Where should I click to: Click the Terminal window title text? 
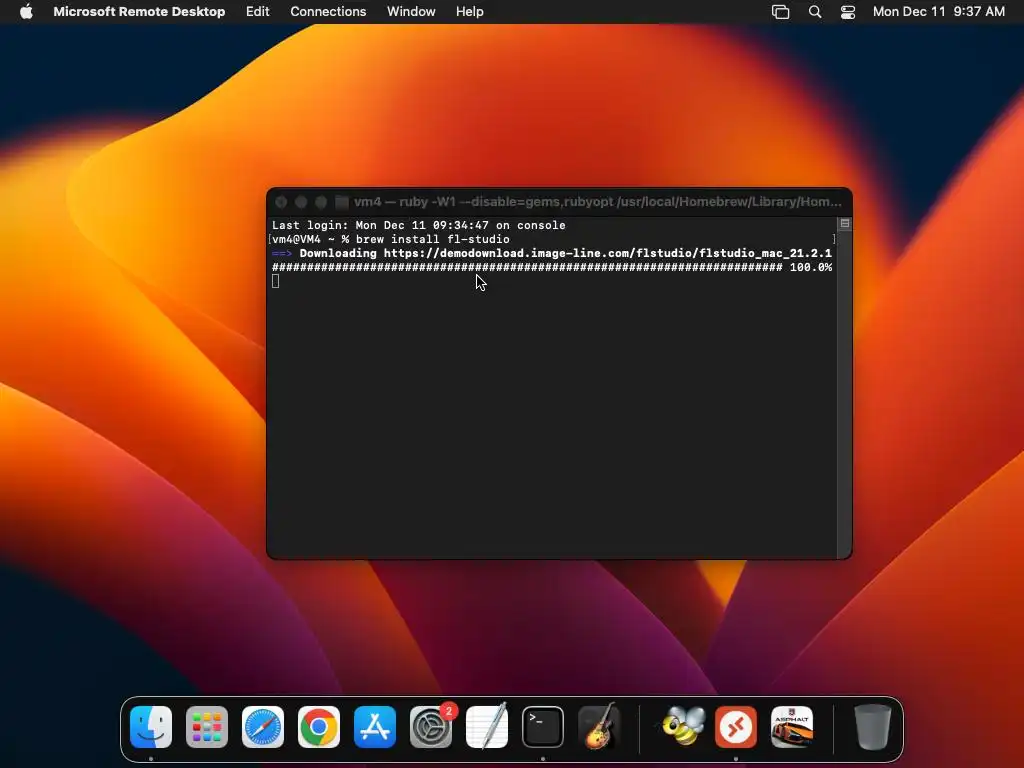[x=598, y=202]
